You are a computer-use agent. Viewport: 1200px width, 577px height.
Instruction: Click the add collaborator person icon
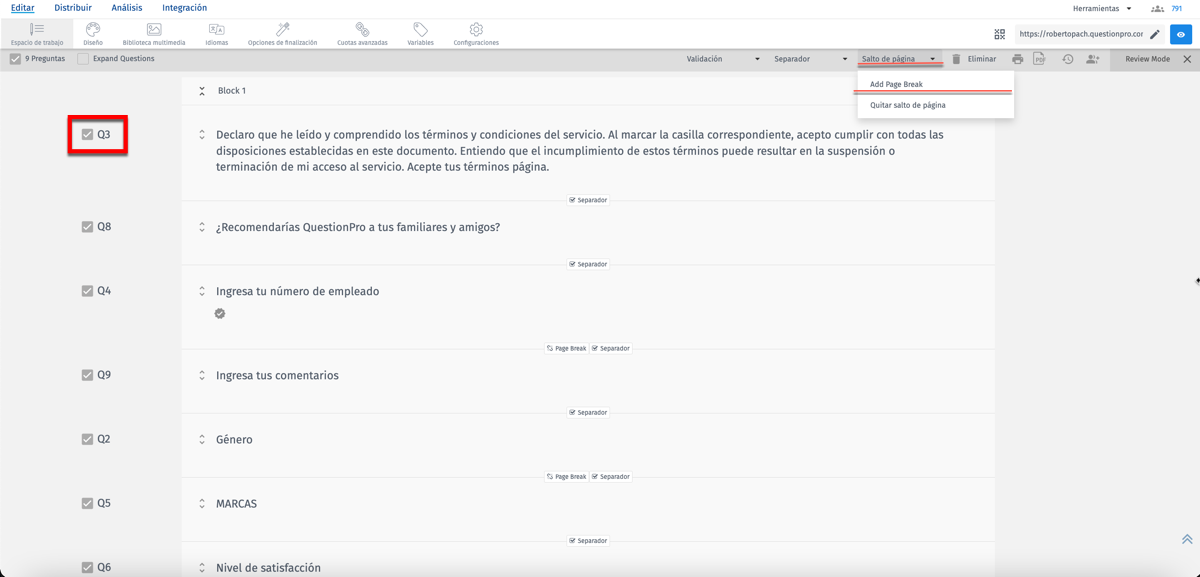(1092, 59)
